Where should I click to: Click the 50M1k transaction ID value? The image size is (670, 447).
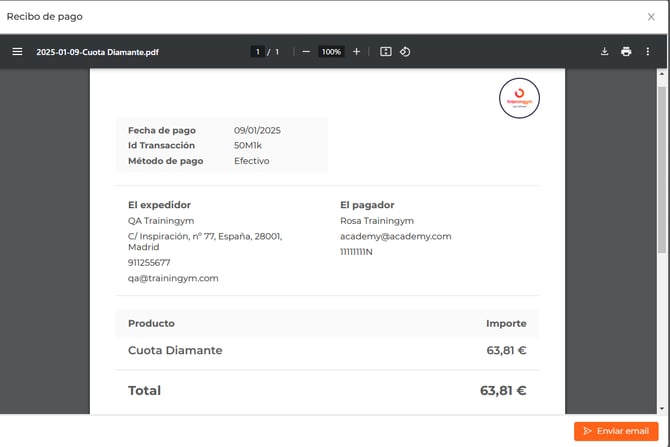tap(248, 145)
